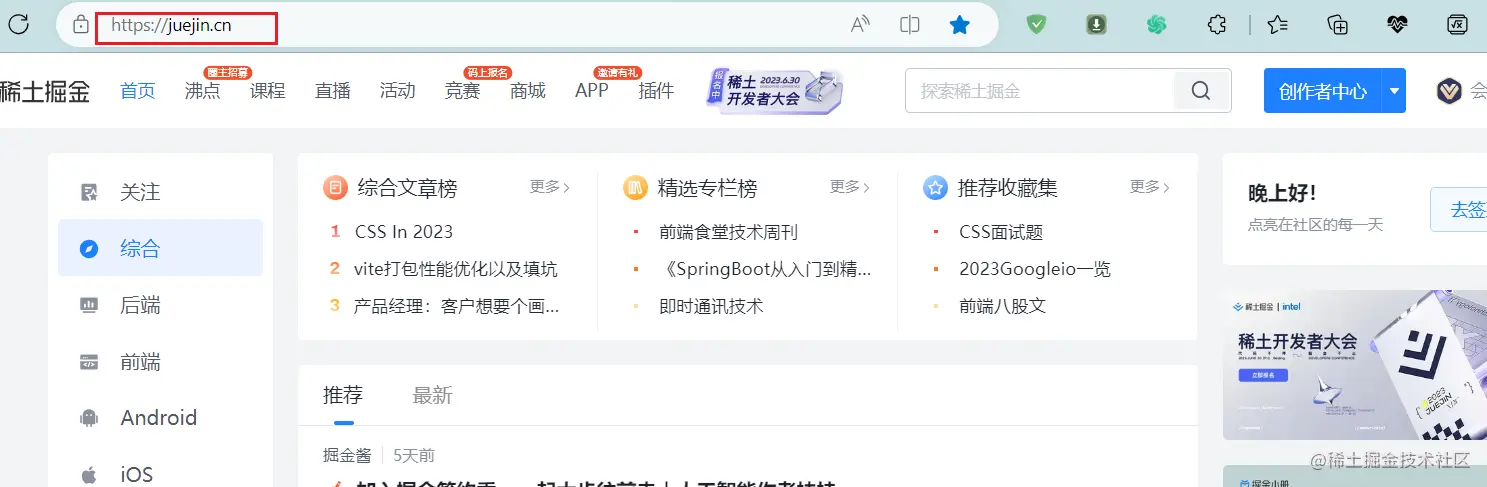Open 商城 in top navigation
The height and width of the screenshot is (487, 1487).
tap(528, 91)
